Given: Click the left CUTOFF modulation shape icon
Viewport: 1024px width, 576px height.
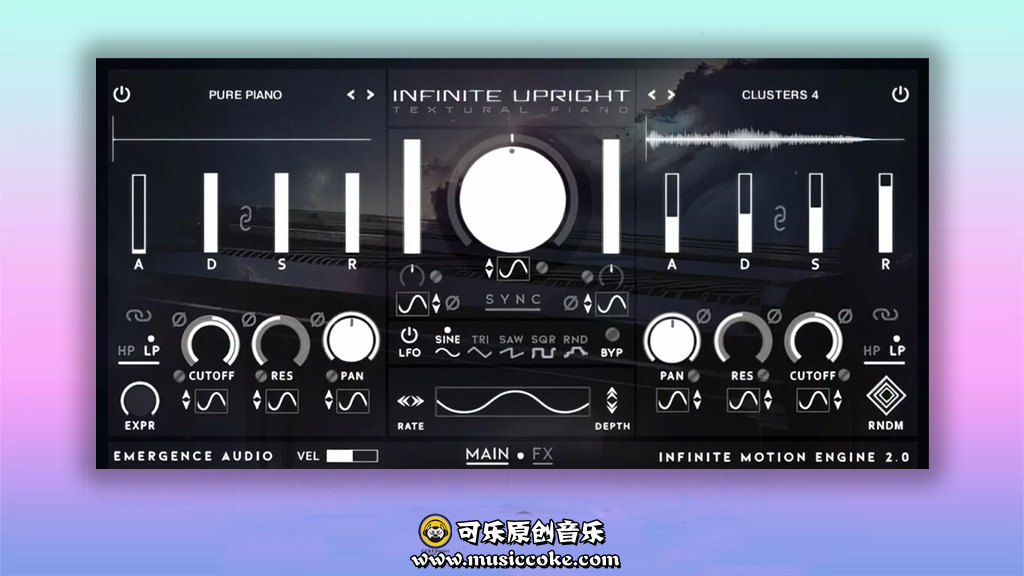Looking at the screenshot, I should [212, 401].
